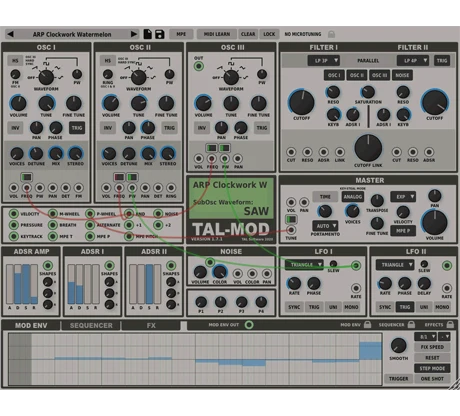Click the Clear button
This screenshot has height=416, width=460.
248,34
